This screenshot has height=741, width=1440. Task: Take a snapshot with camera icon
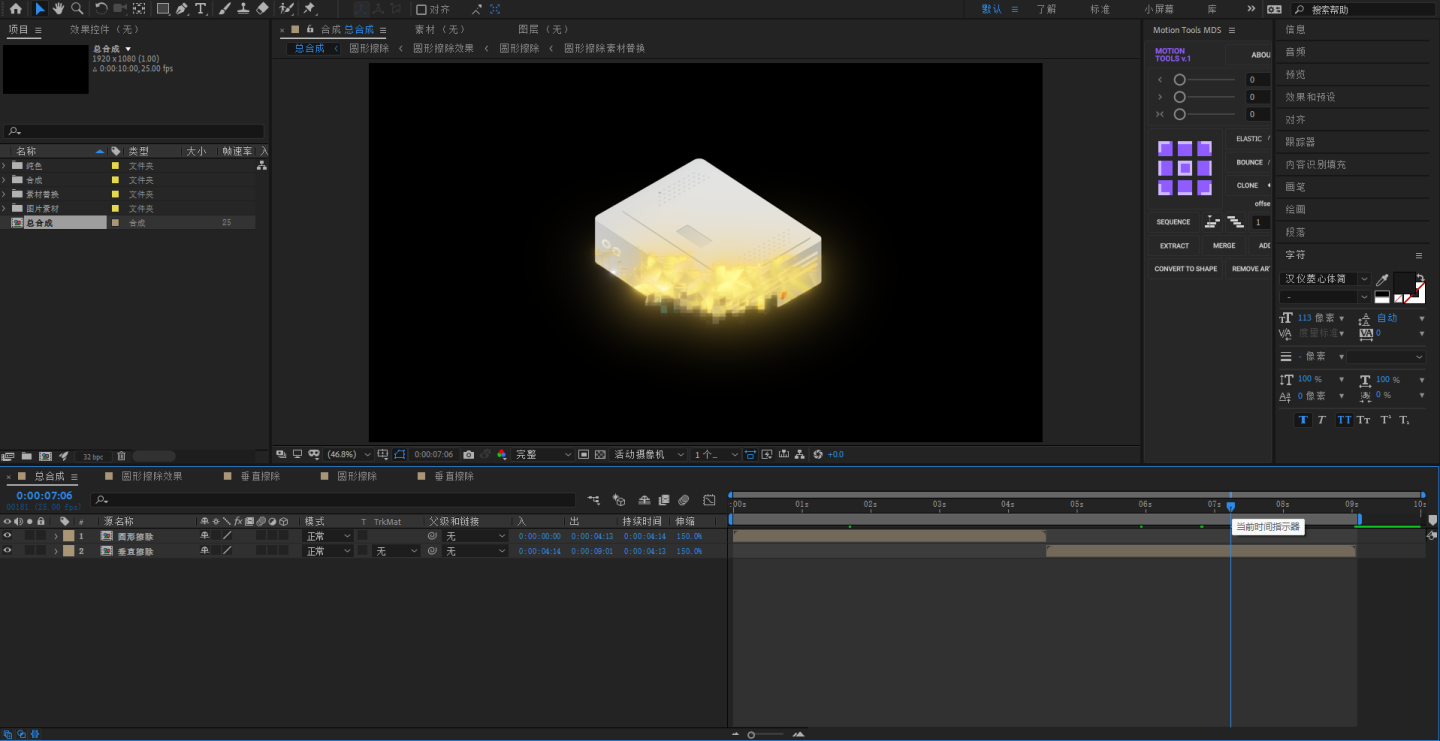[x=469, y=454]
